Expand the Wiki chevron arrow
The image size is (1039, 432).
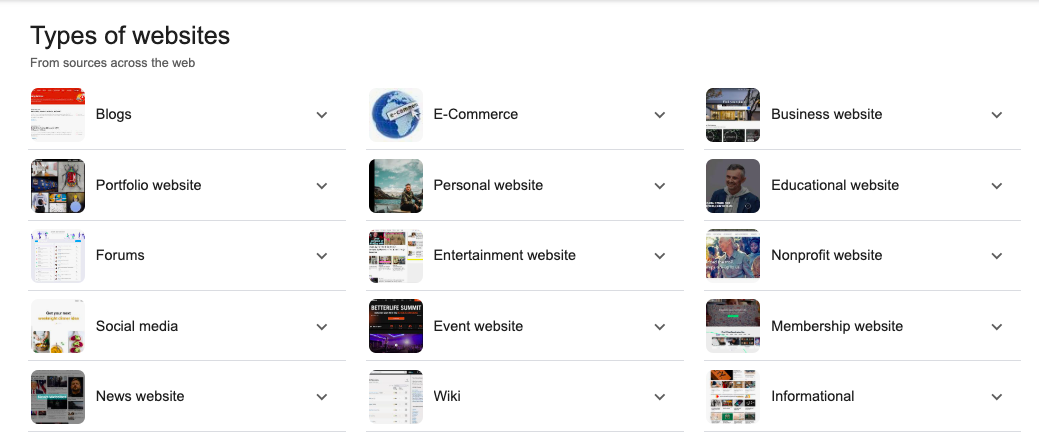660,397
